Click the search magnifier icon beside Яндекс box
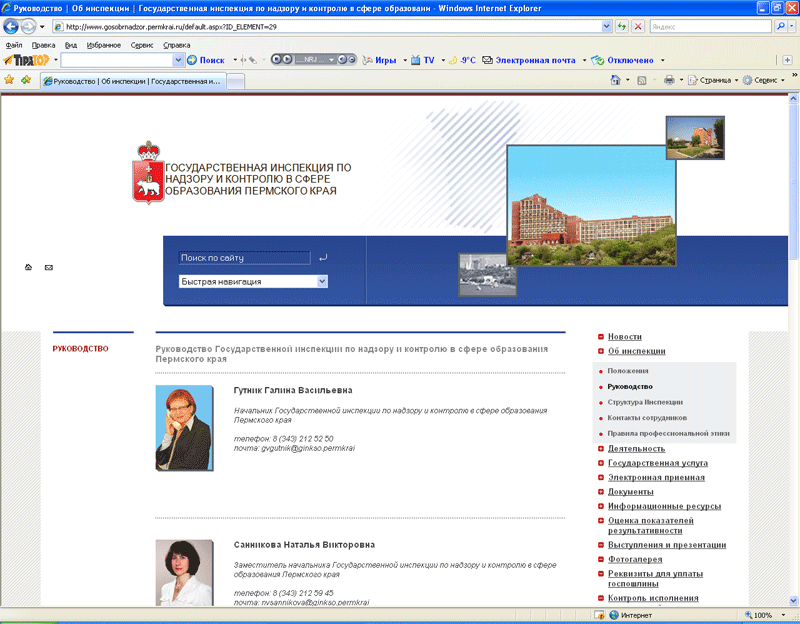800x624 pixels. click(780, 26)
